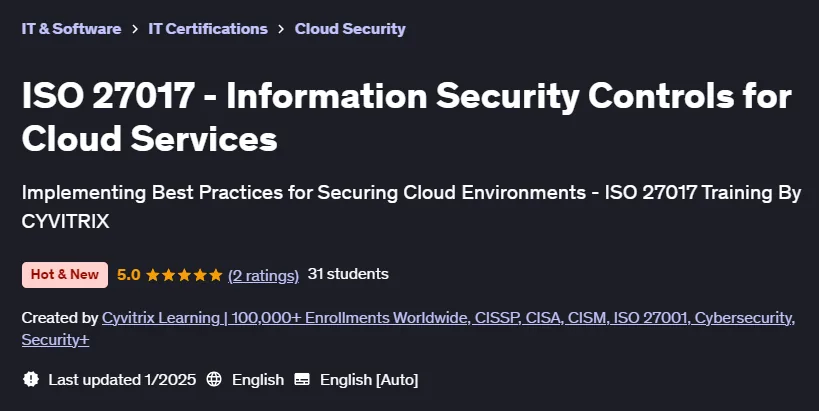Click the English [Auto] captions text
819x411 pixels.
[369, 380]
